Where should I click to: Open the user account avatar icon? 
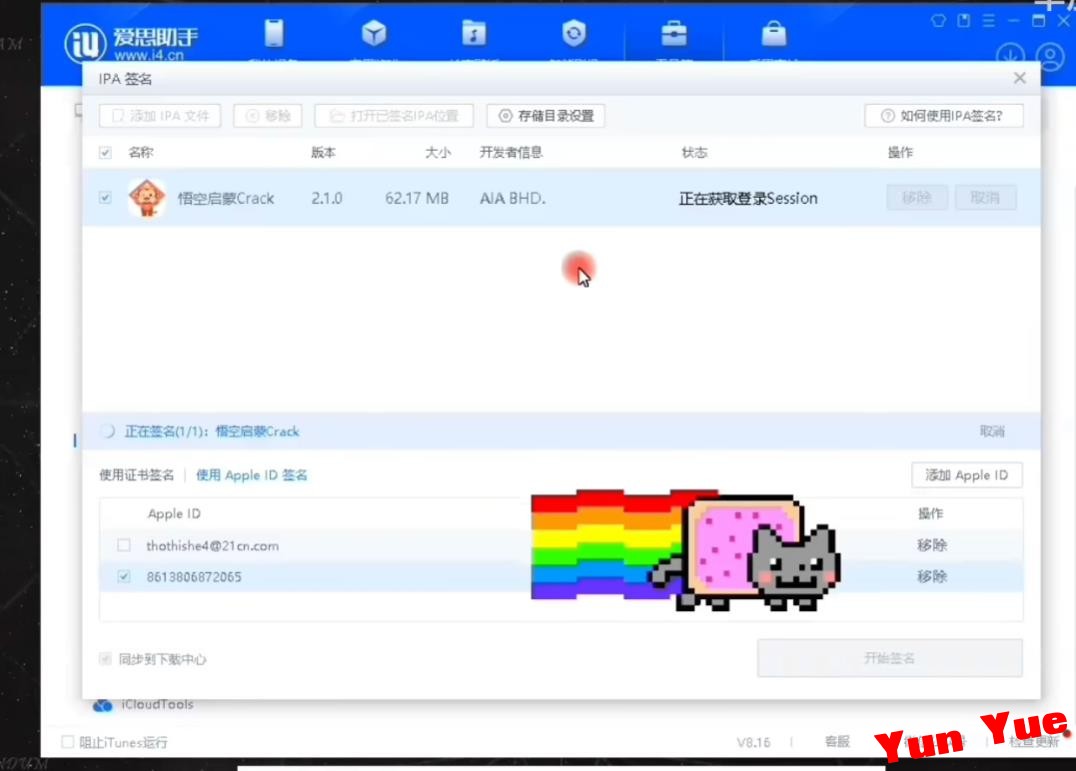point(1050,57)
